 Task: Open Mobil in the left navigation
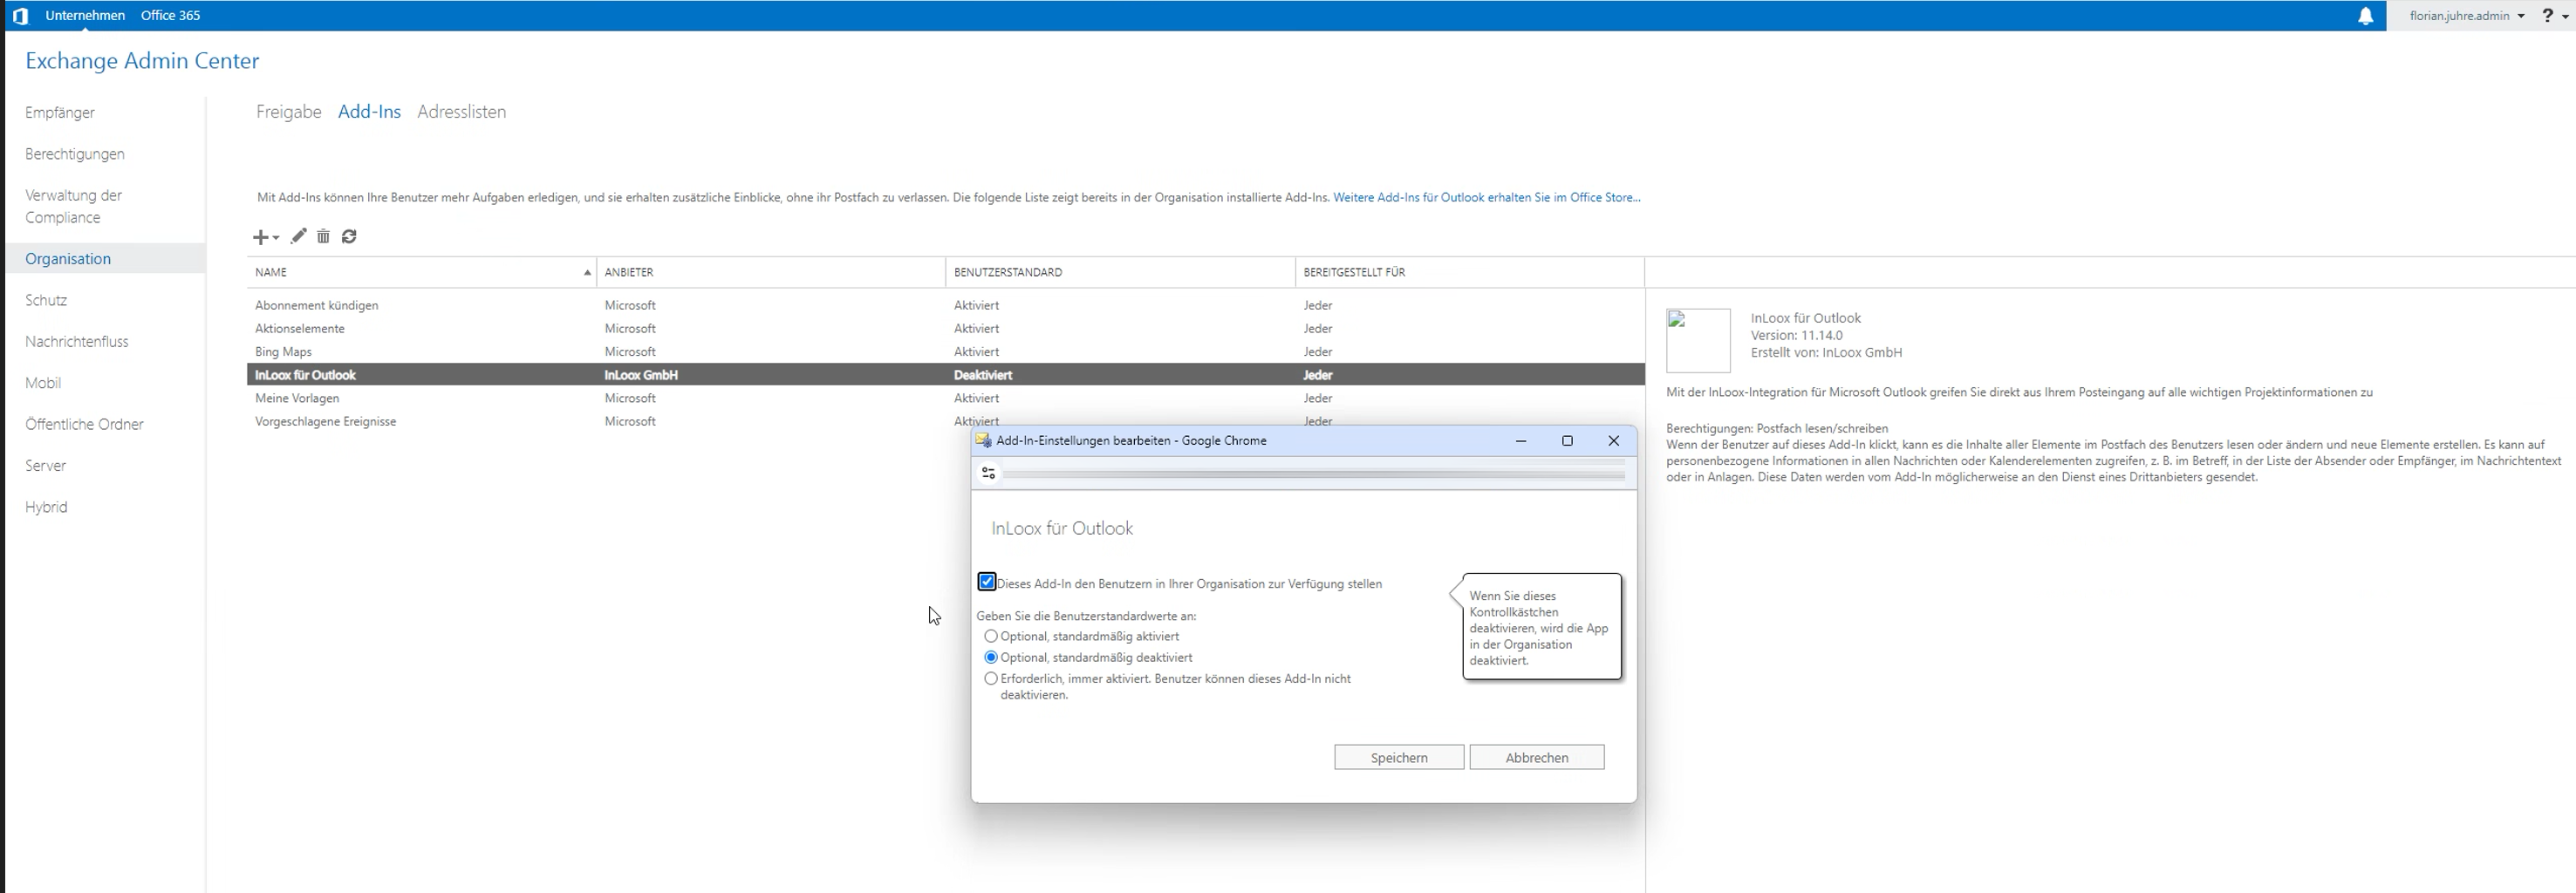pyautogui.click(x=43, y=383)
